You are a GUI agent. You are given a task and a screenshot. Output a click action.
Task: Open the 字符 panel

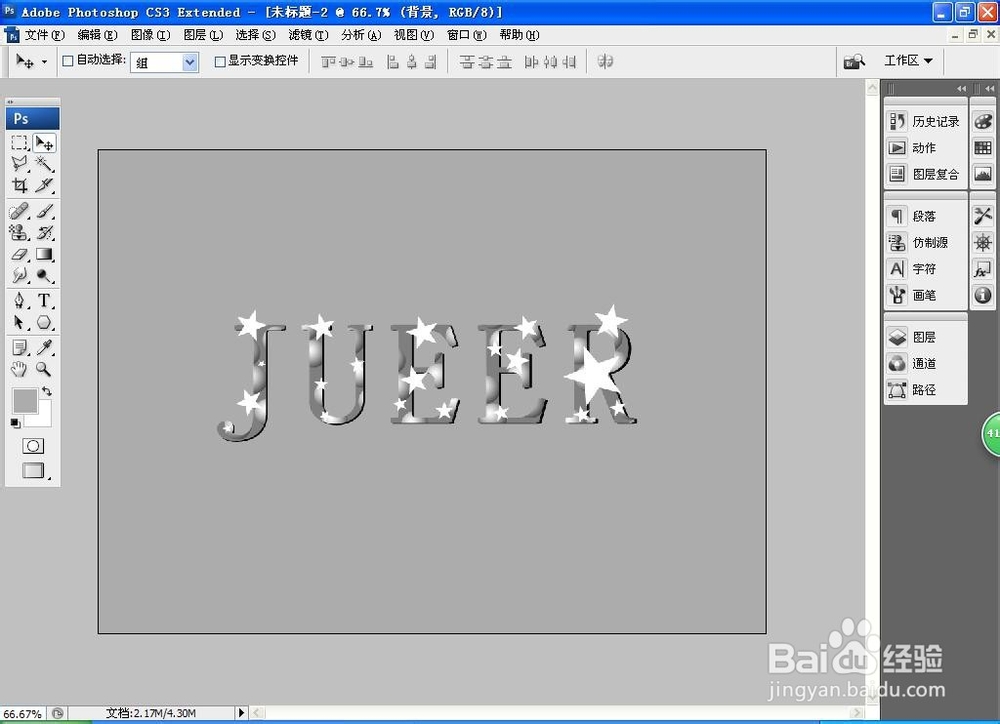(925, 269)
